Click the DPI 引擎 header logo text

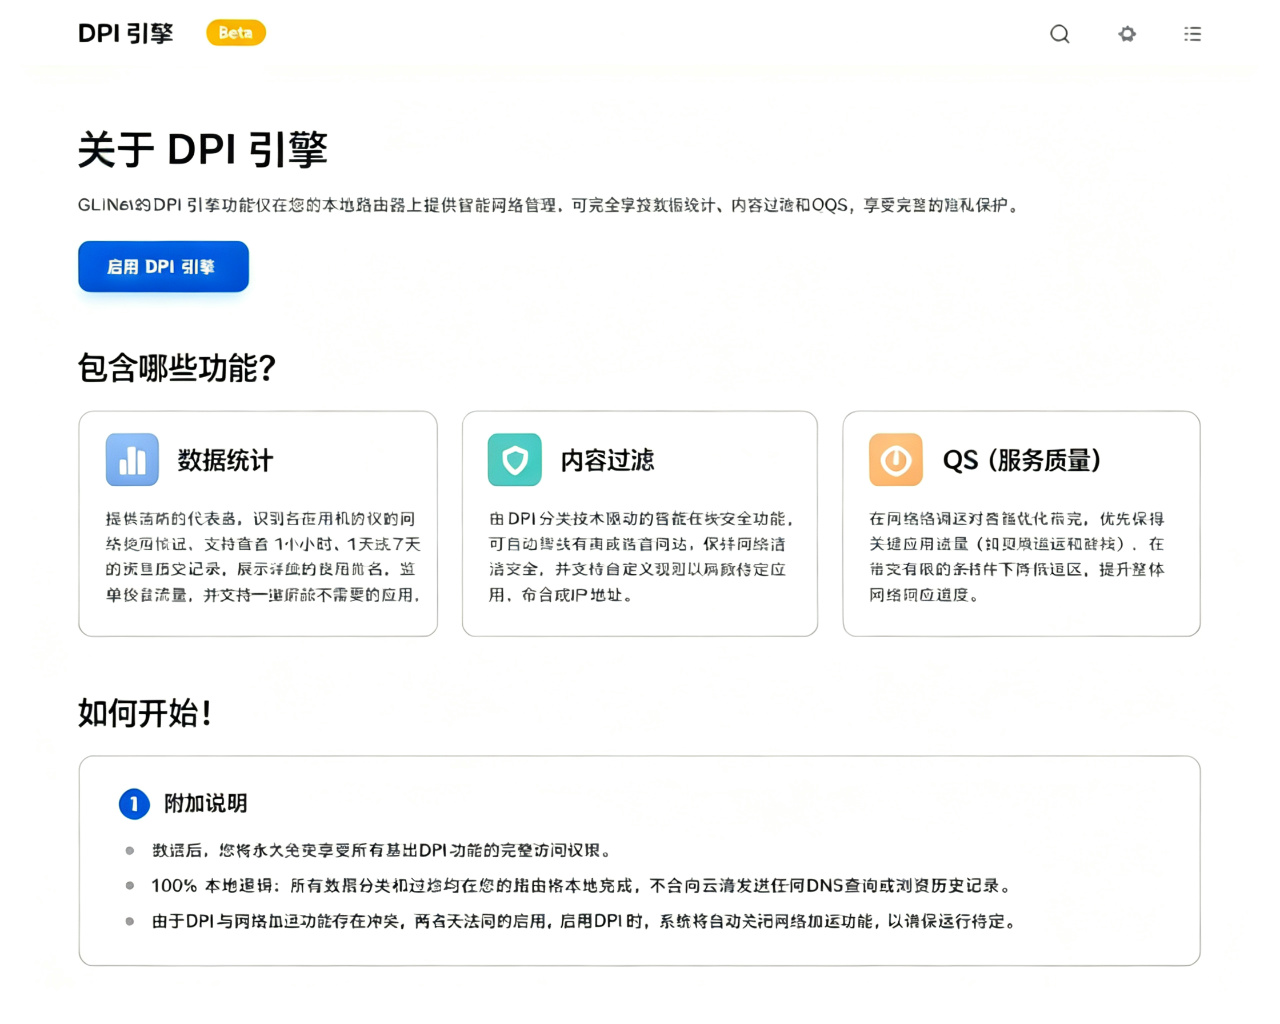(126, 33)
